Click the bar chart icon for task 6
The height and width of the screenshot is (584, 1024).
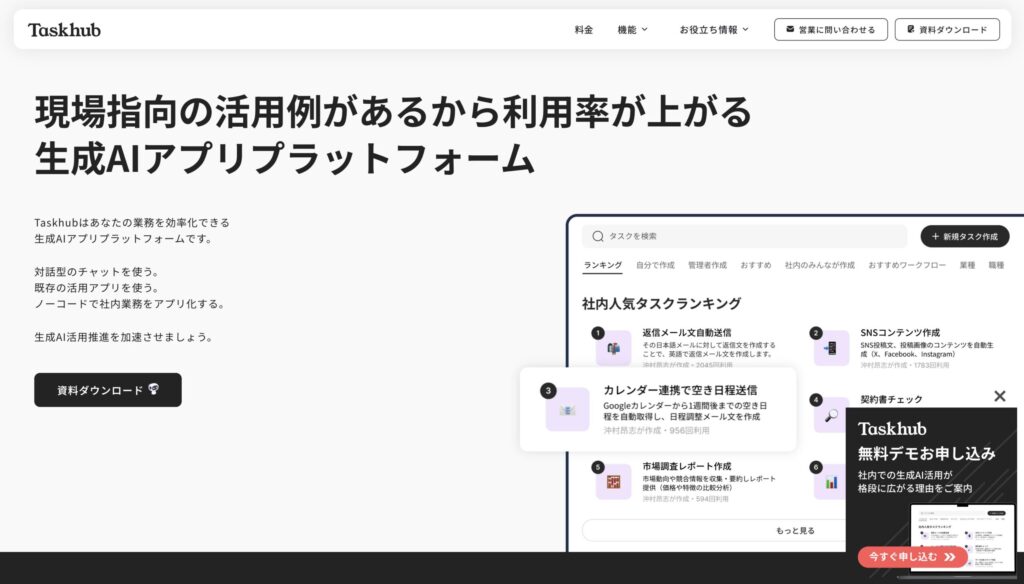tap(831, 481)
